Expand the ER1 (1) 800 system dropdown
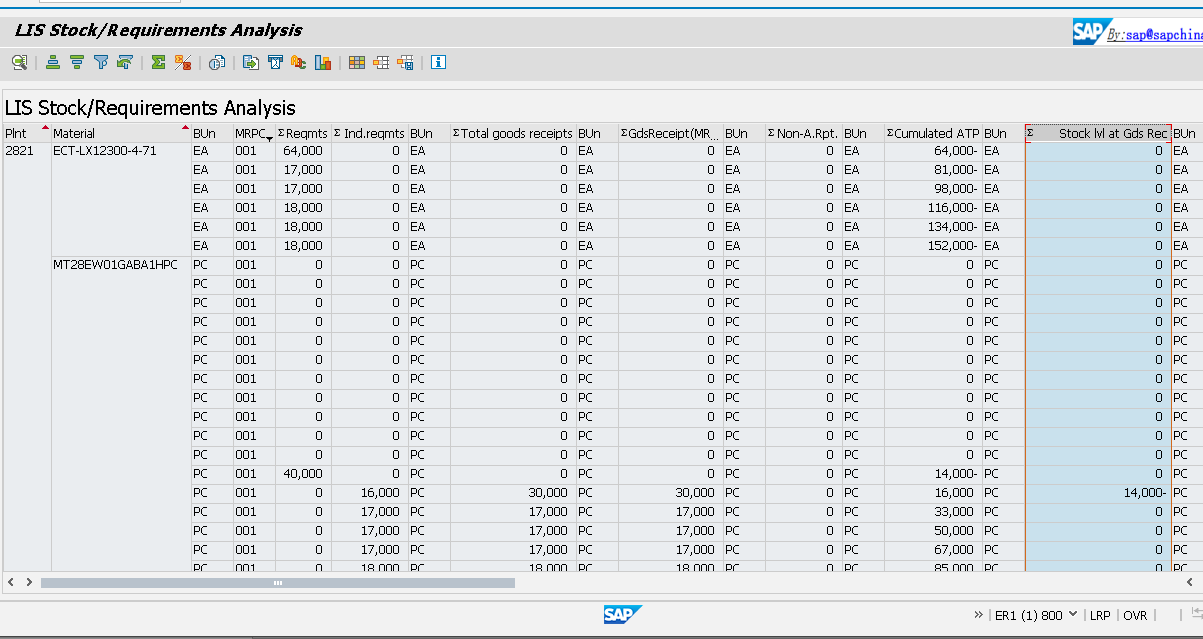Image resolution: width=1203 pixels, height=639 pixels. click(x=1075, y=616)
